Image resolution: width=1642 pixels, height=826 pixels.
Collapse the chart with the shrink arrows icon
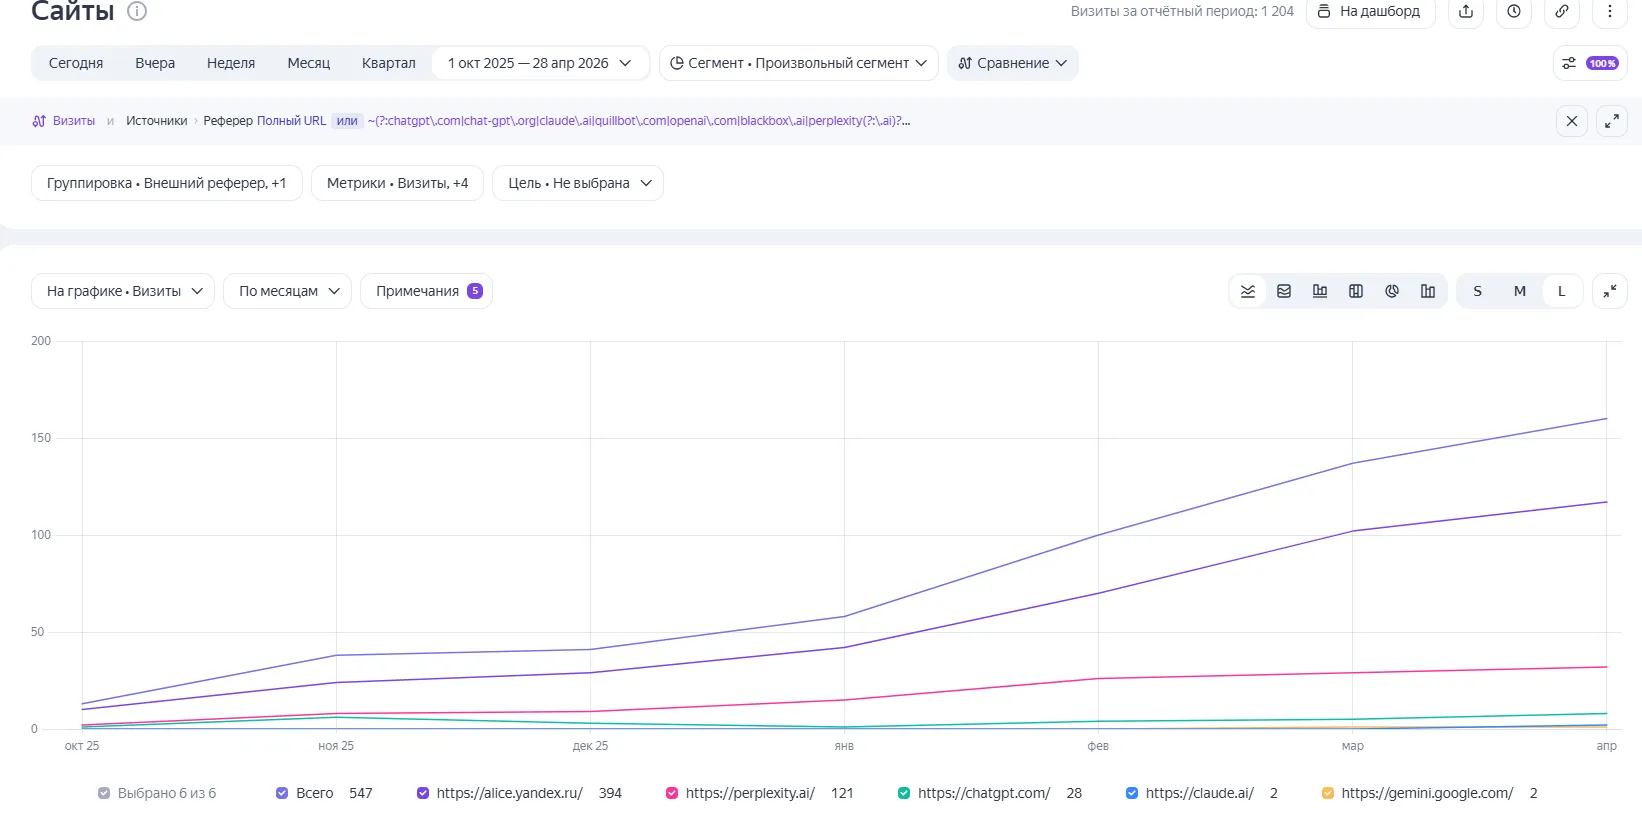(x=1610, y=291)
